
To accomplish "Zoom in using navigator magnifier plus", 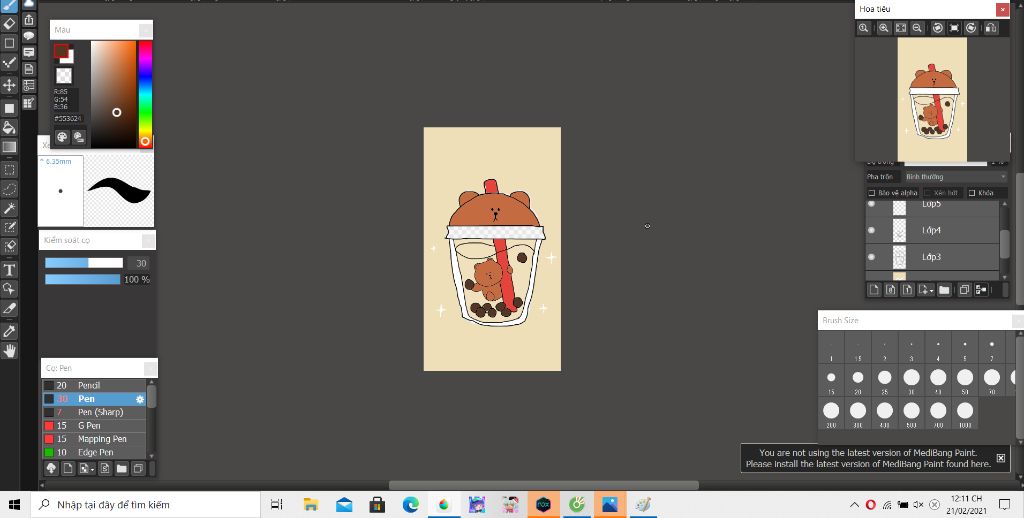I will (884, 28).
